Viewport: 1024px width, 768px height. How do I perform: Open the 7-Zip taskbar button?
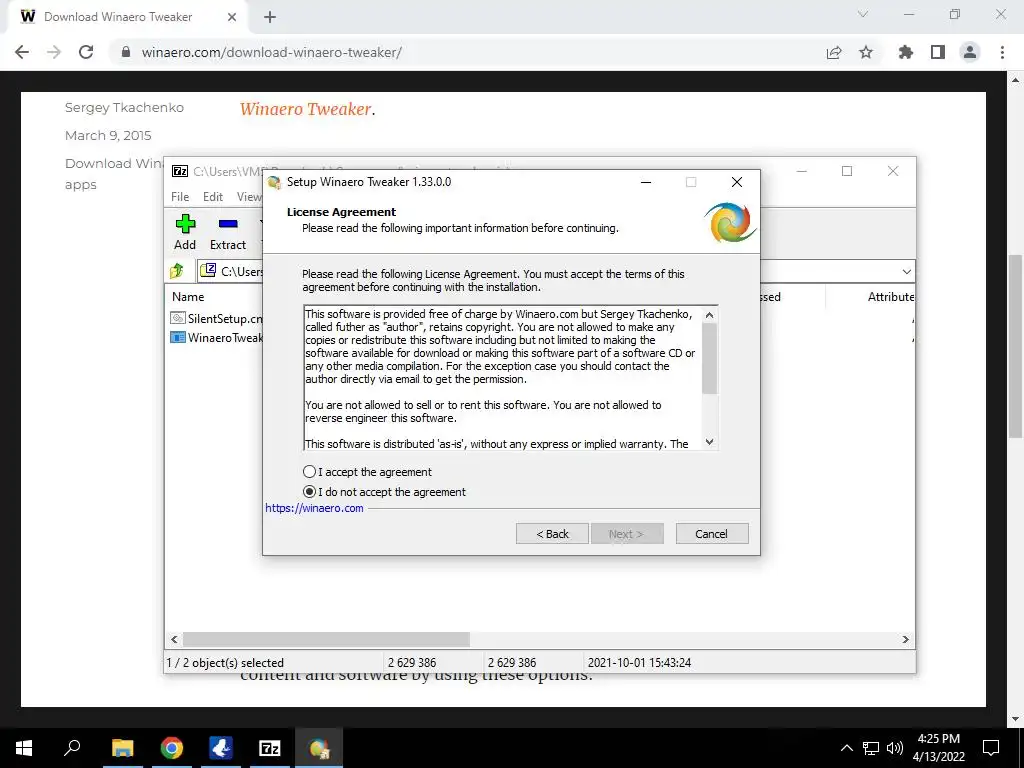coord(270,748)
